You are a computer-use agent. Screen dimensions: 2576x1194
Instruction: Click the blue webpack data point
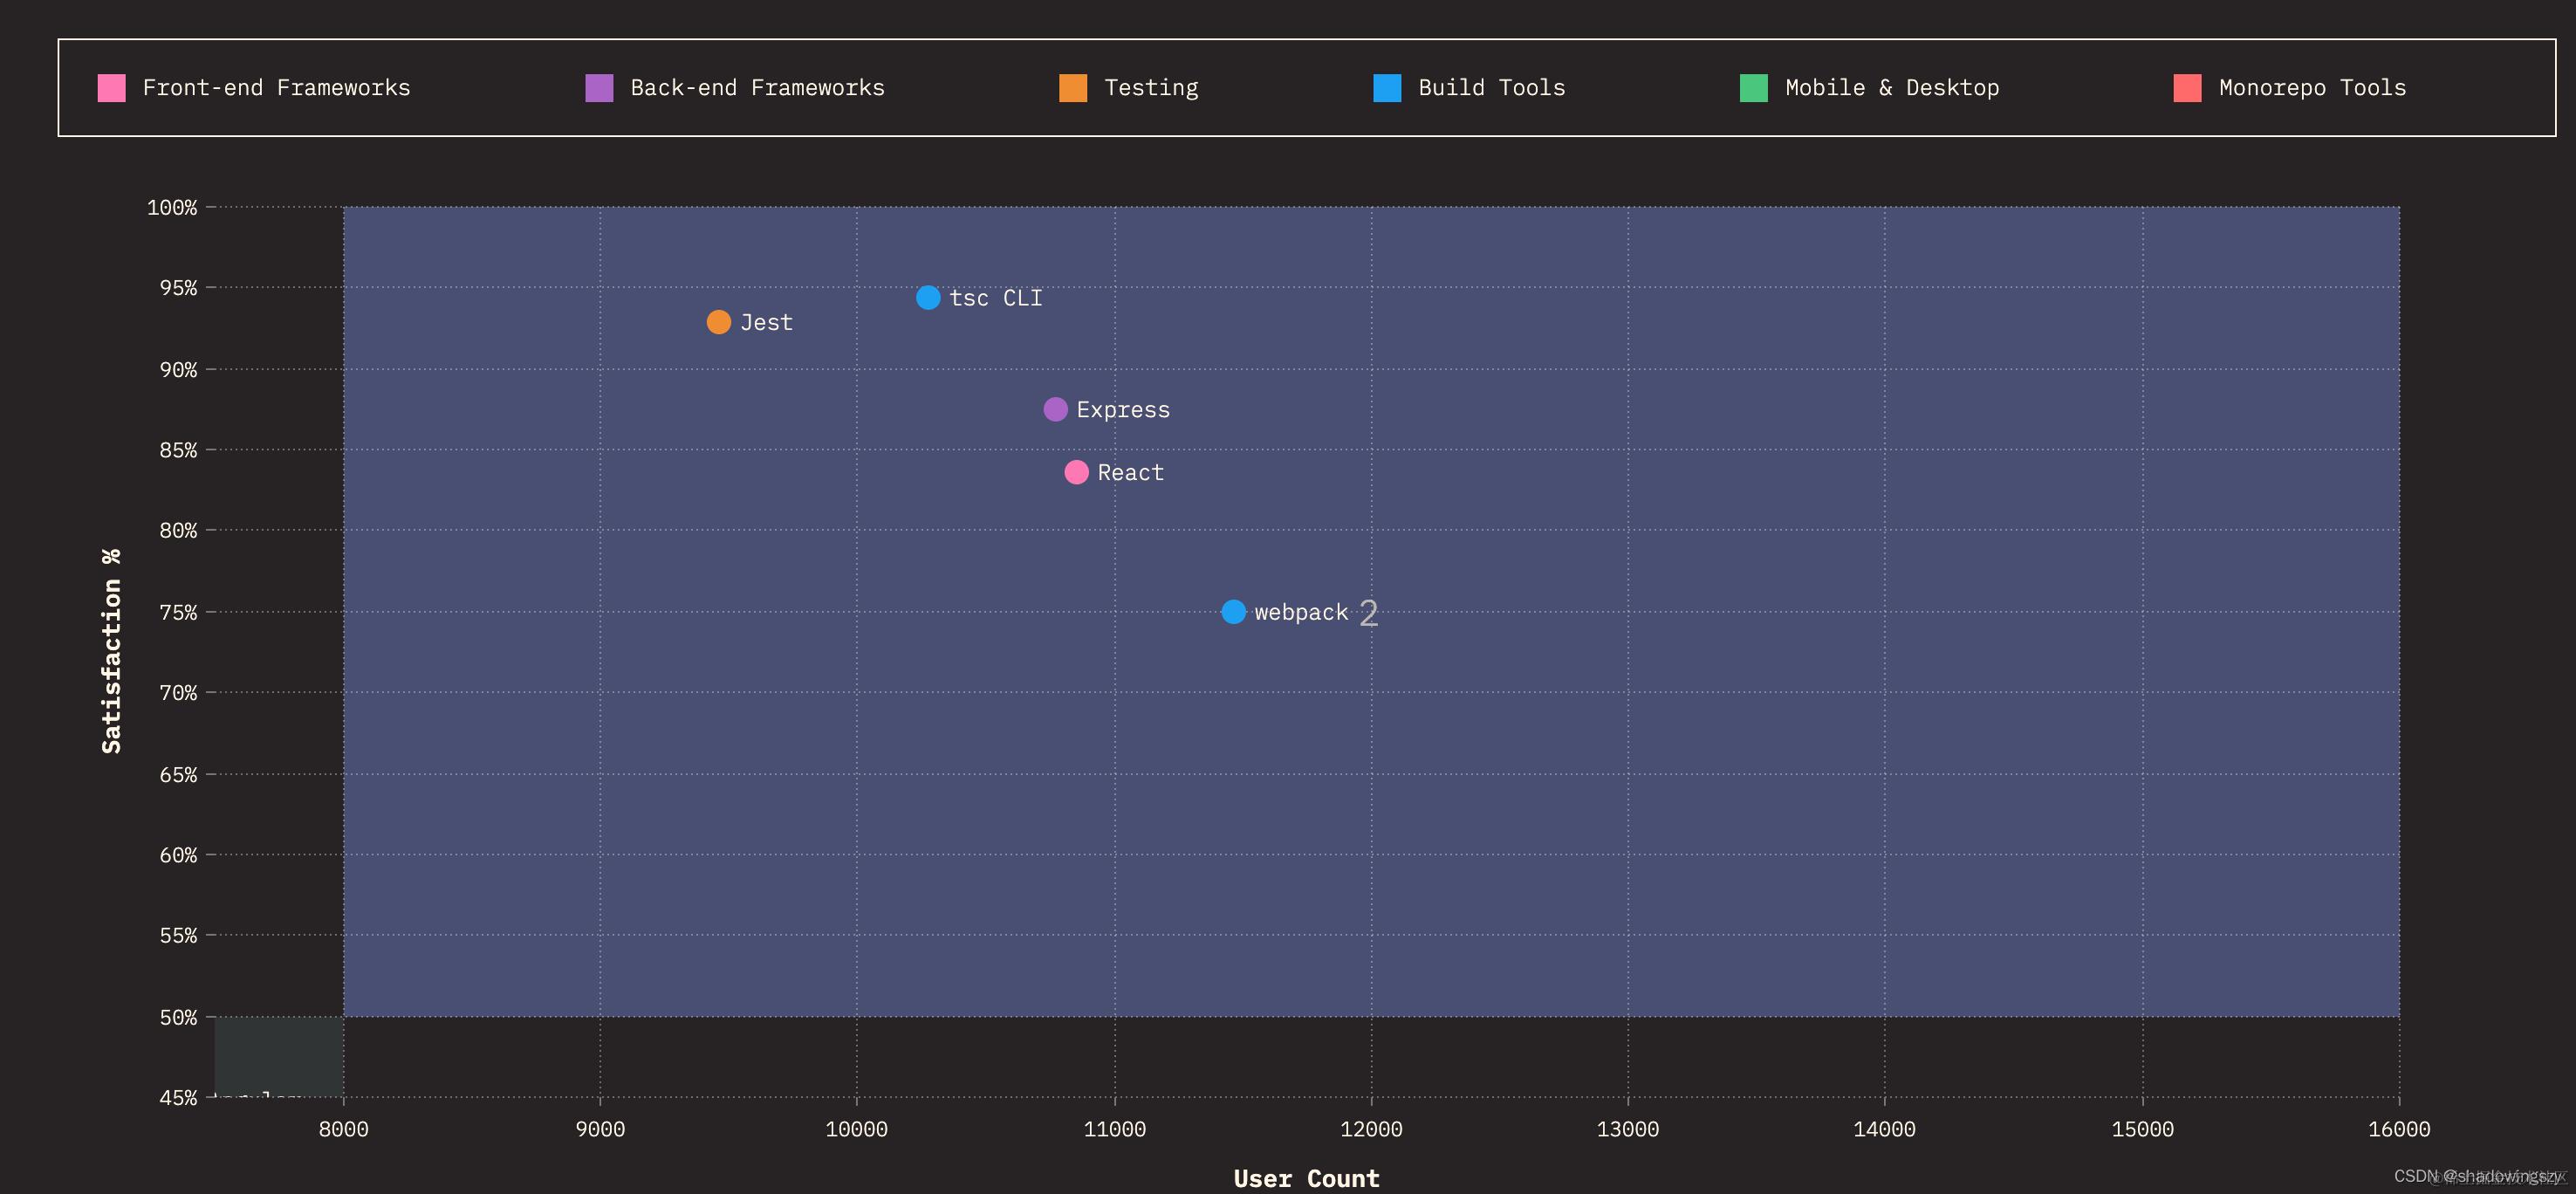coord(1233,611)
